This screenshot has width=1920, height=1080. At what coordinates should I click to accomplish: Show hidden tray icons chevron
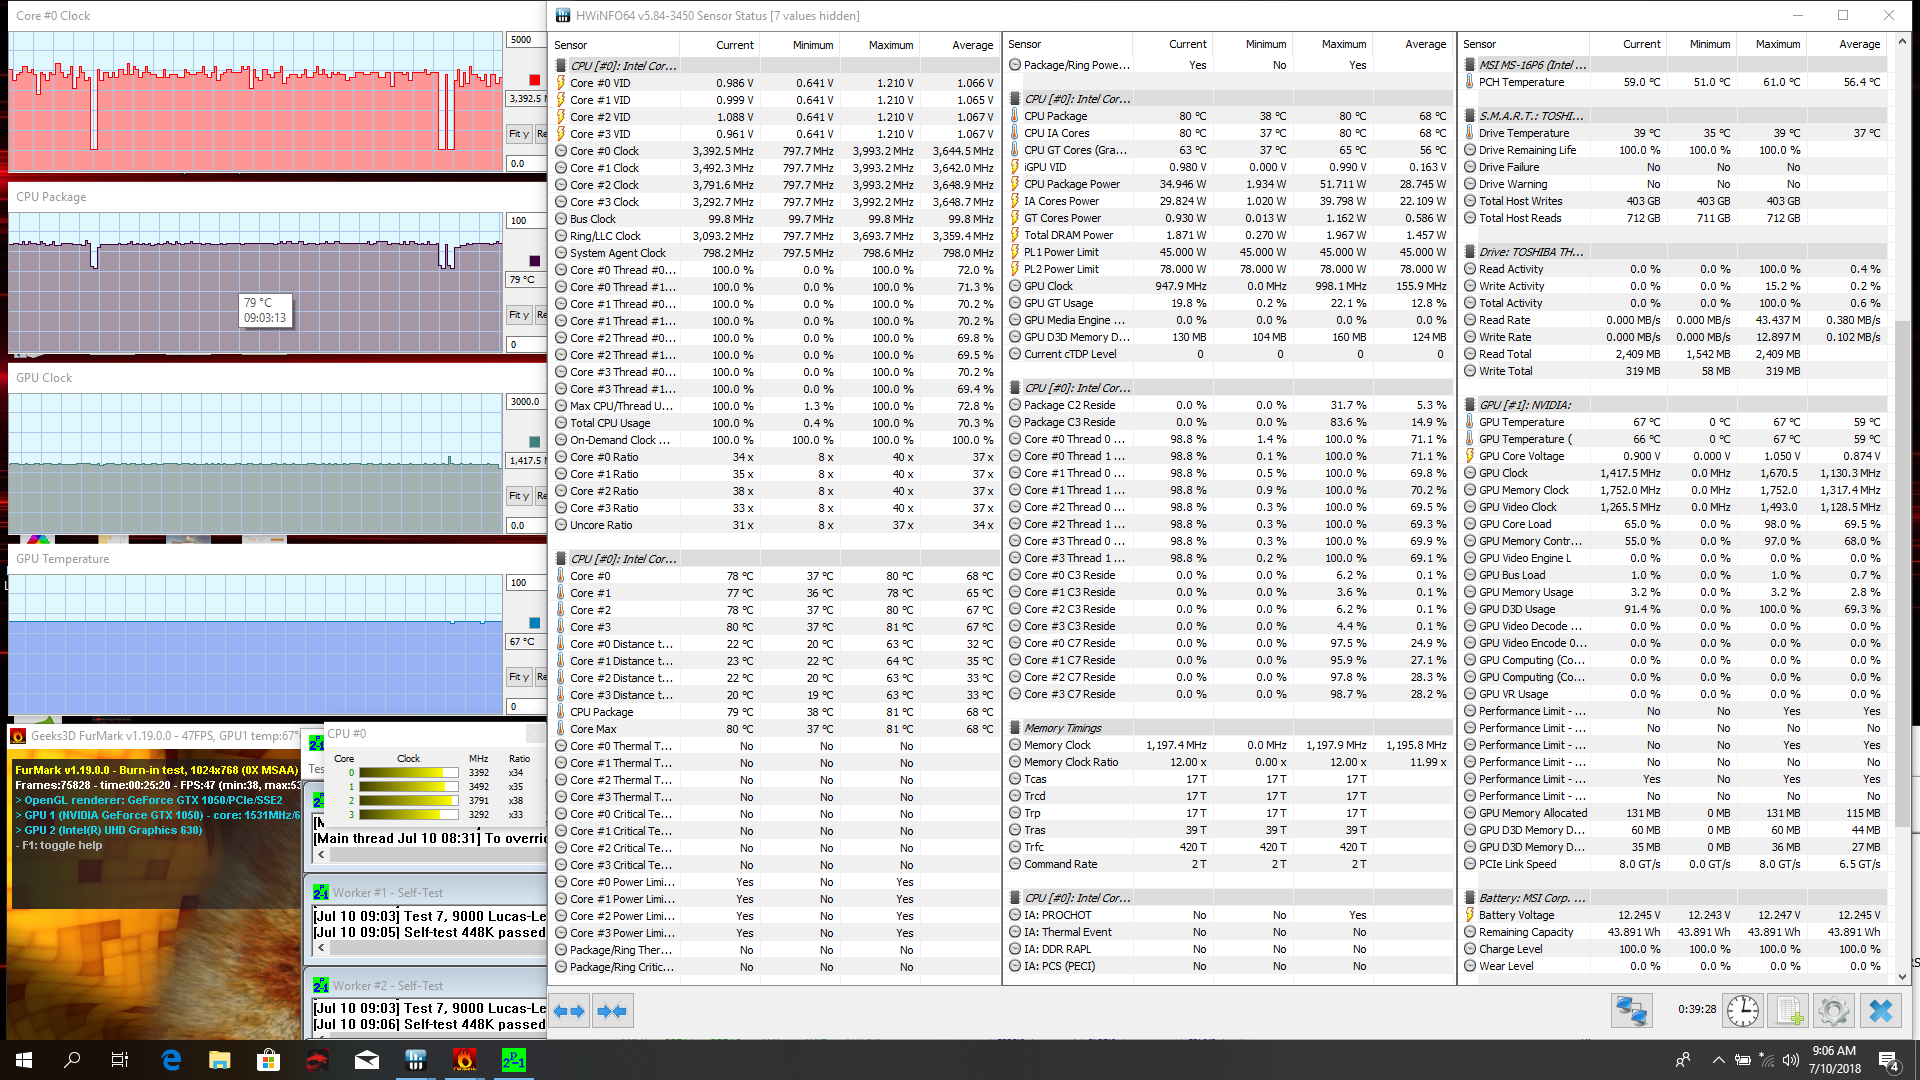tap(1718, 1060)
